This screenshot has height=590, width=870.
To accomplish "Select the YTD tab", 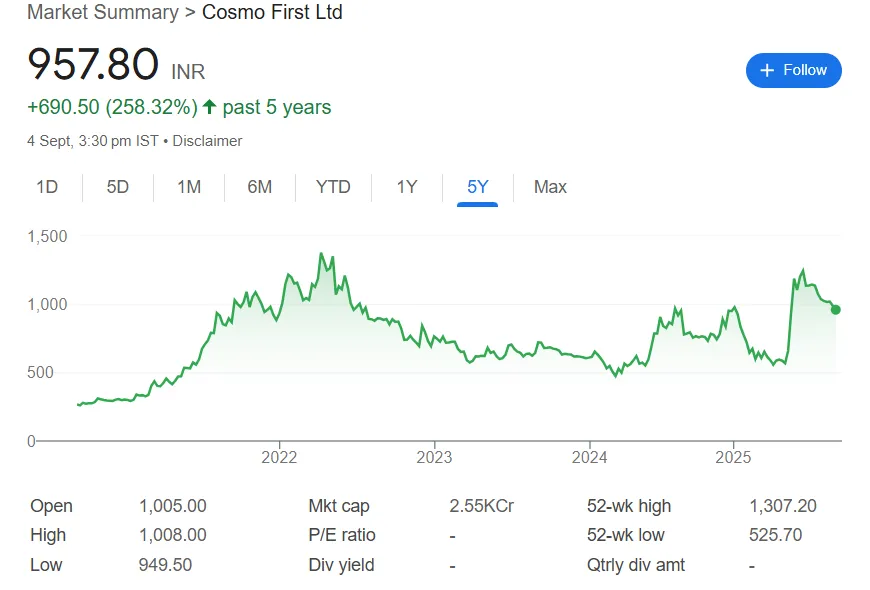I will (333, 187).
